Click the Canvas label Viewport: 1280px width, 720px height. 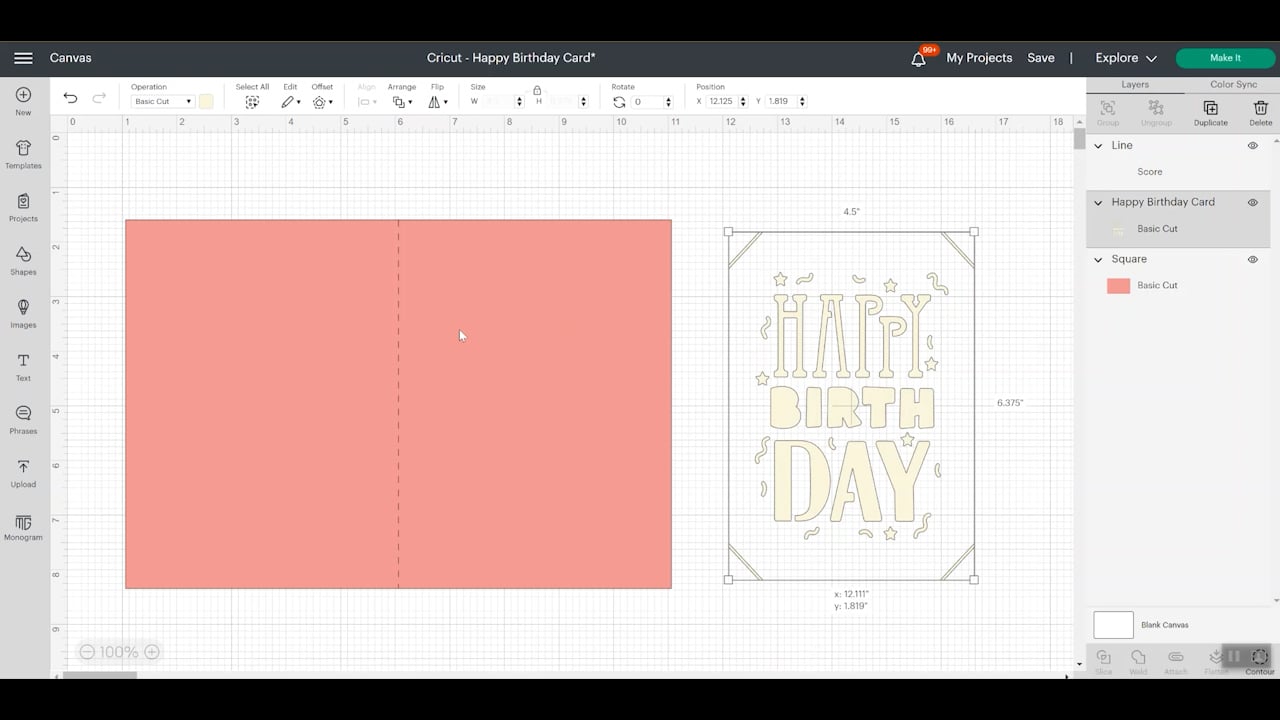pos(71,58)
